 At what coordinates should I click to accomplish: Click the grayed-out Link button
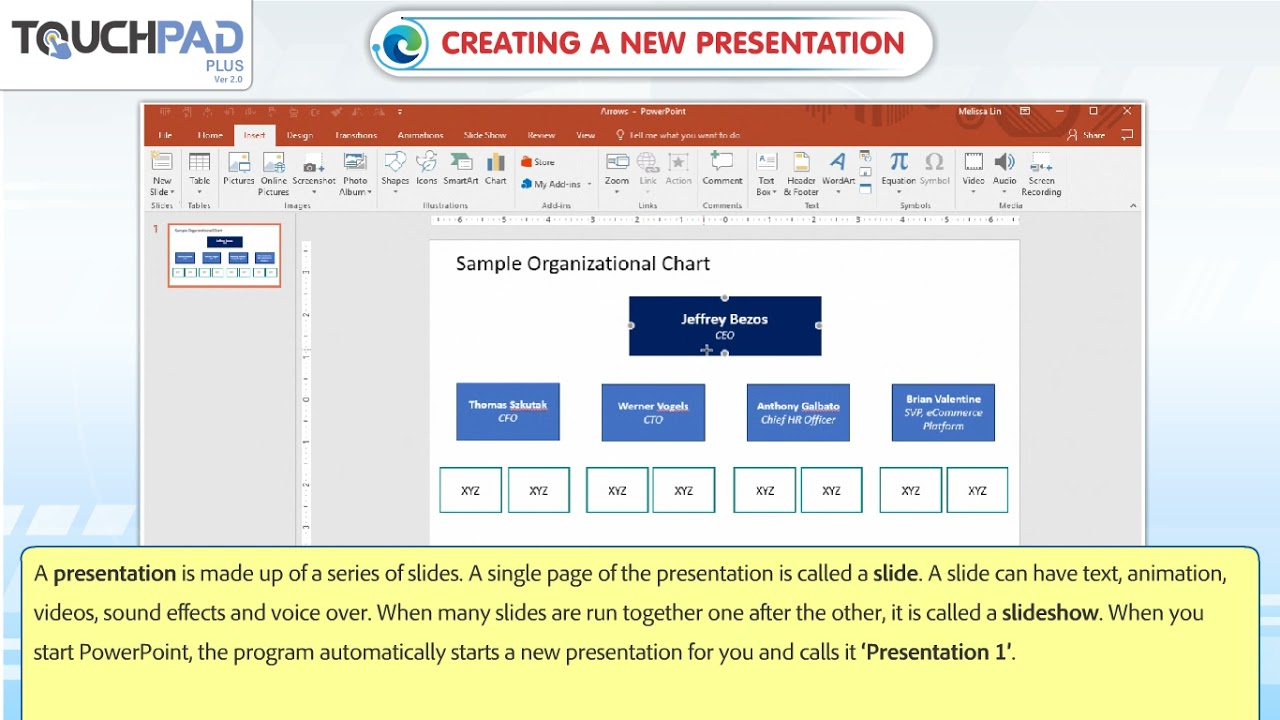pyautogui.click(x=648, y=168)
